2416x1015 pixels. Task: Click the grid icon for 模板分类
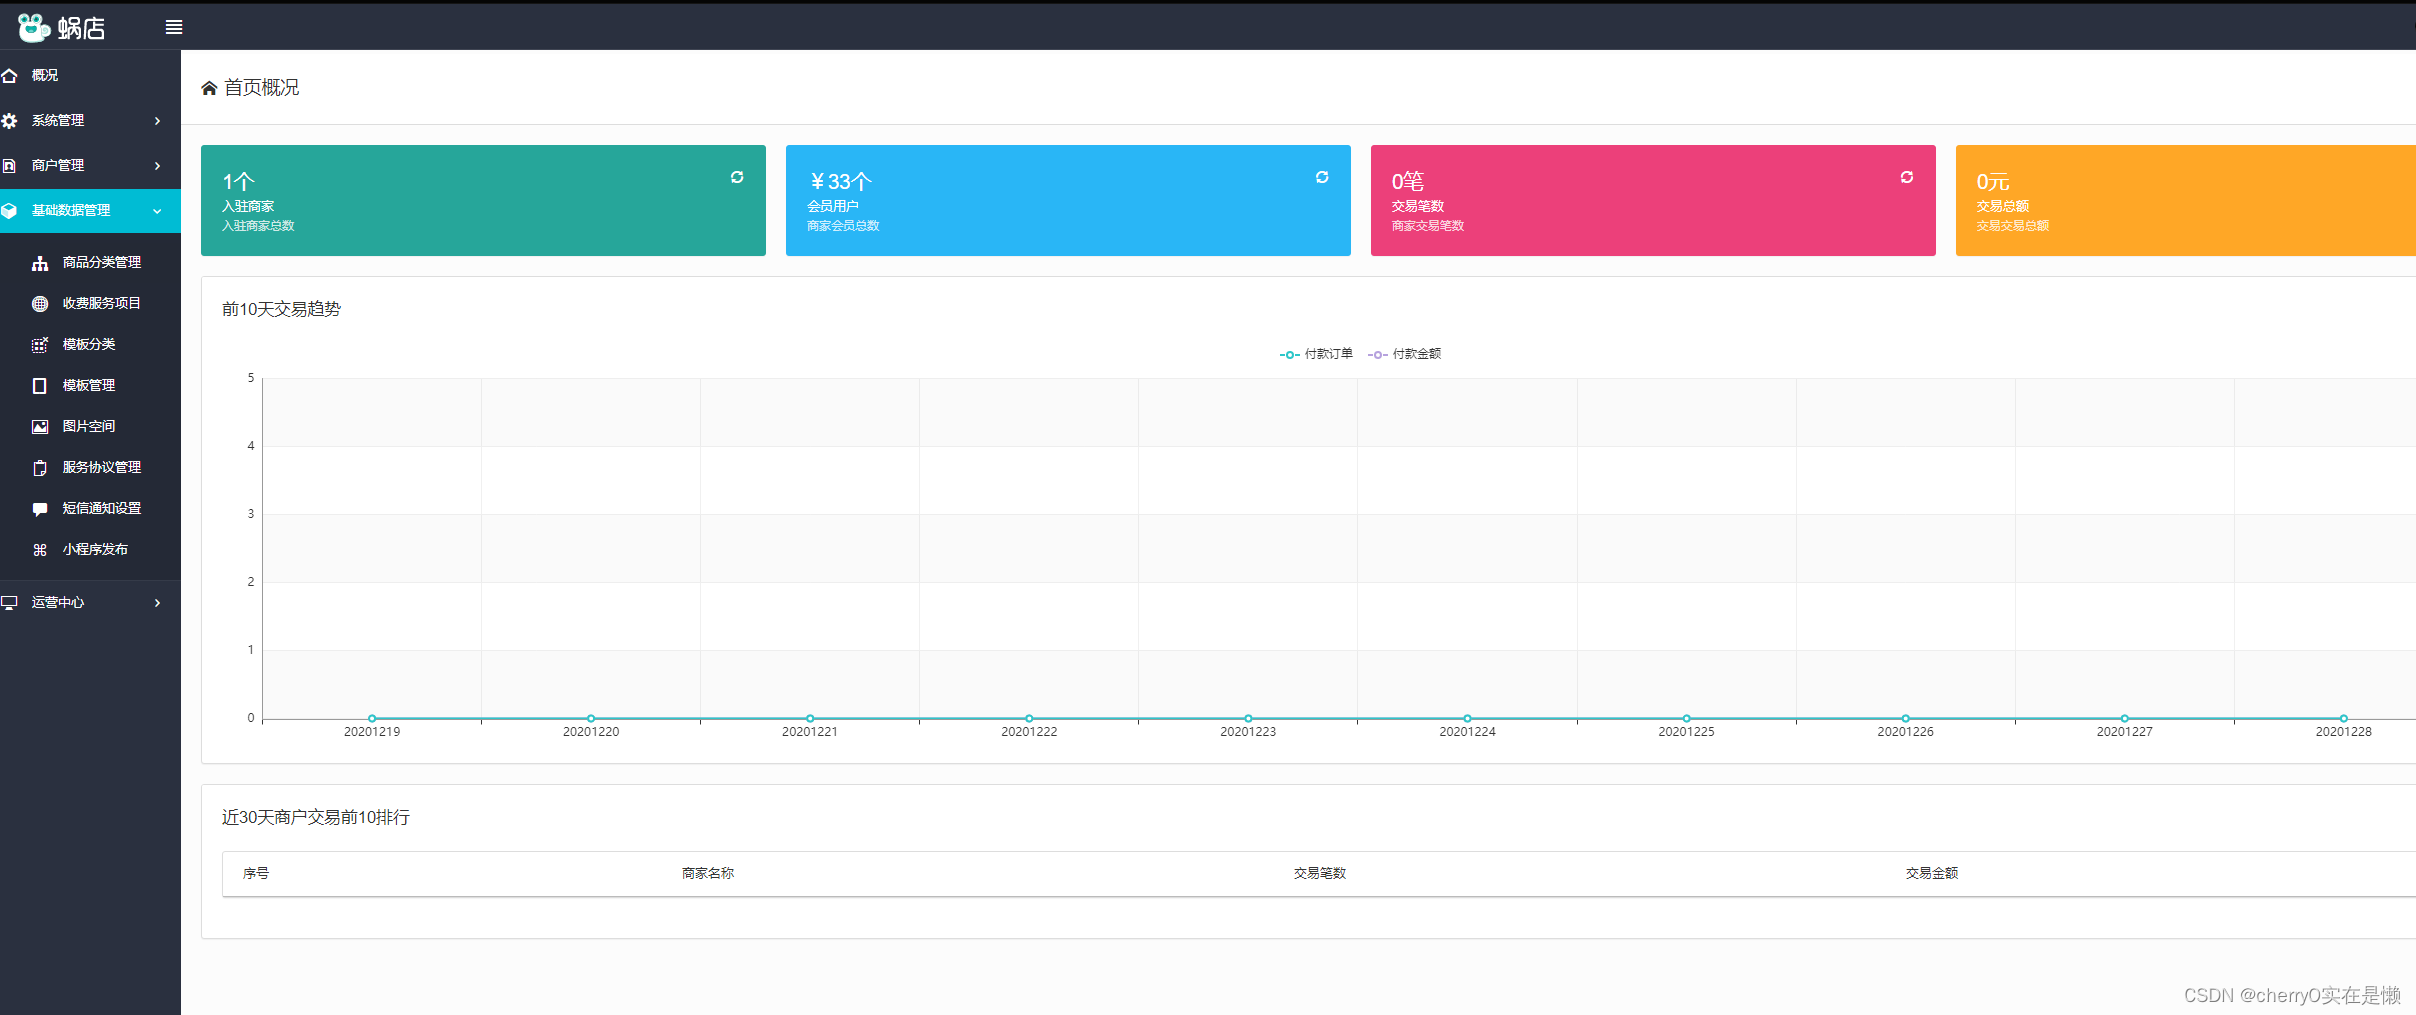pyautogui.click(x=40, y=345)
